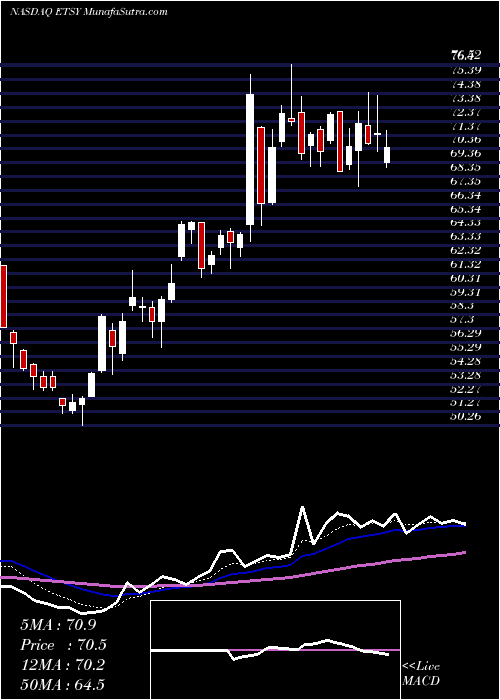Click the 53.28 price axis label
The width and height of the screenshot is (500, 700).
[466, 375]
